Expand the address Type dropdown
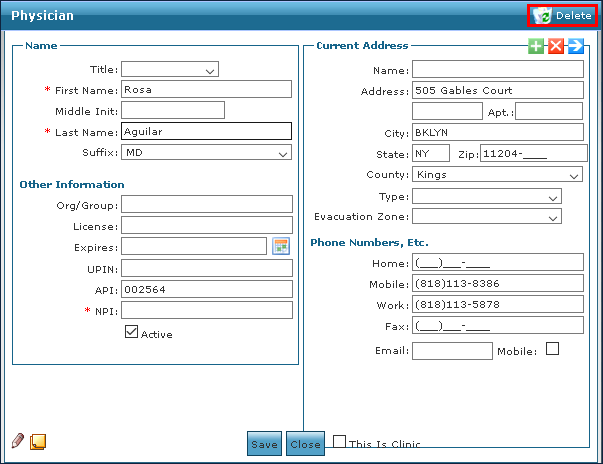Viewport: 603px width, 464px height. click(x=486, y=197)
